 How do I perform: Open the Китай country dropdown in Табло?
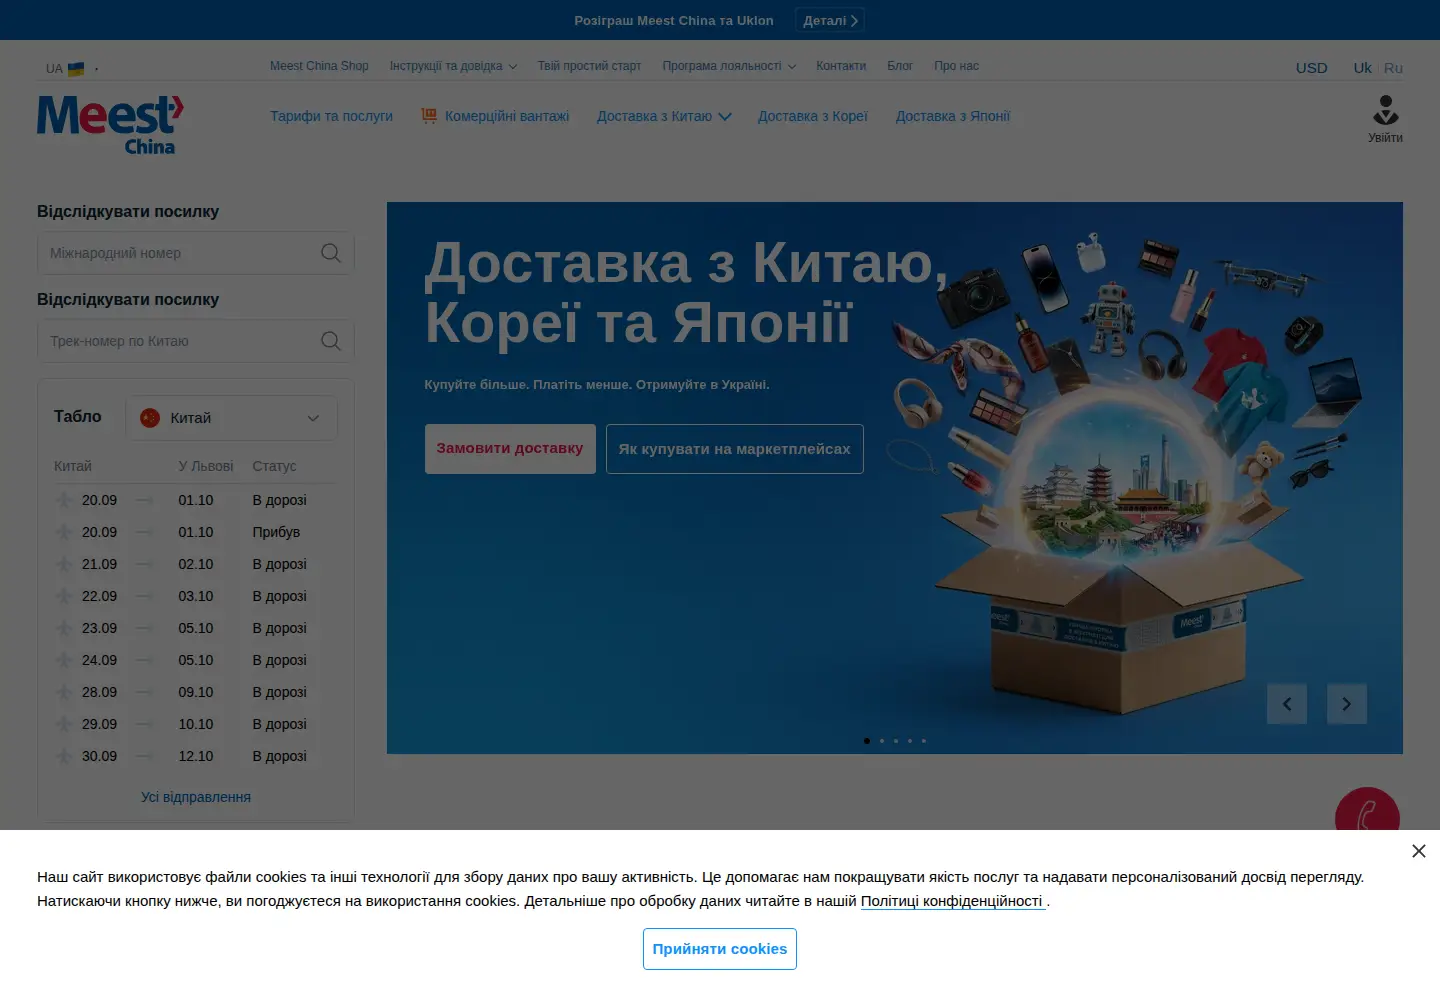tap(231, 418)
